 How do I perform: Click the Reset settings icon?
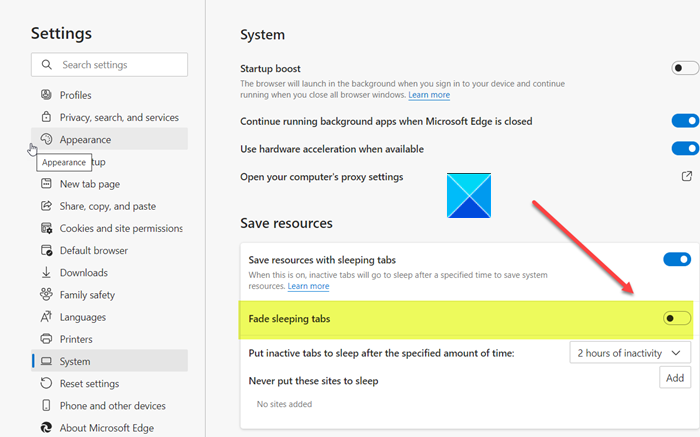coord(46,383)
